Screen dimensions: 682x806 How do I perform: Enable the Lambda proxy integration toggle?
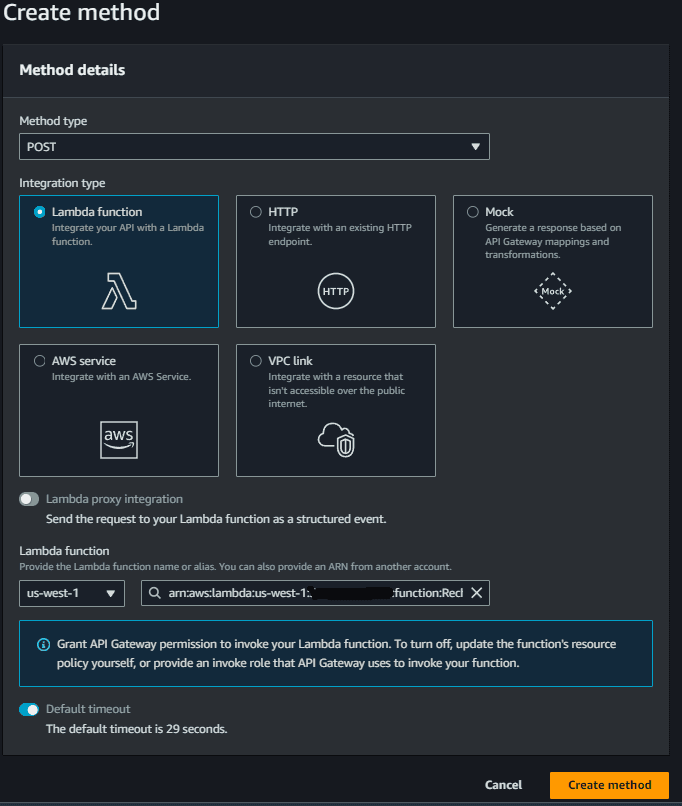(29, 499)
